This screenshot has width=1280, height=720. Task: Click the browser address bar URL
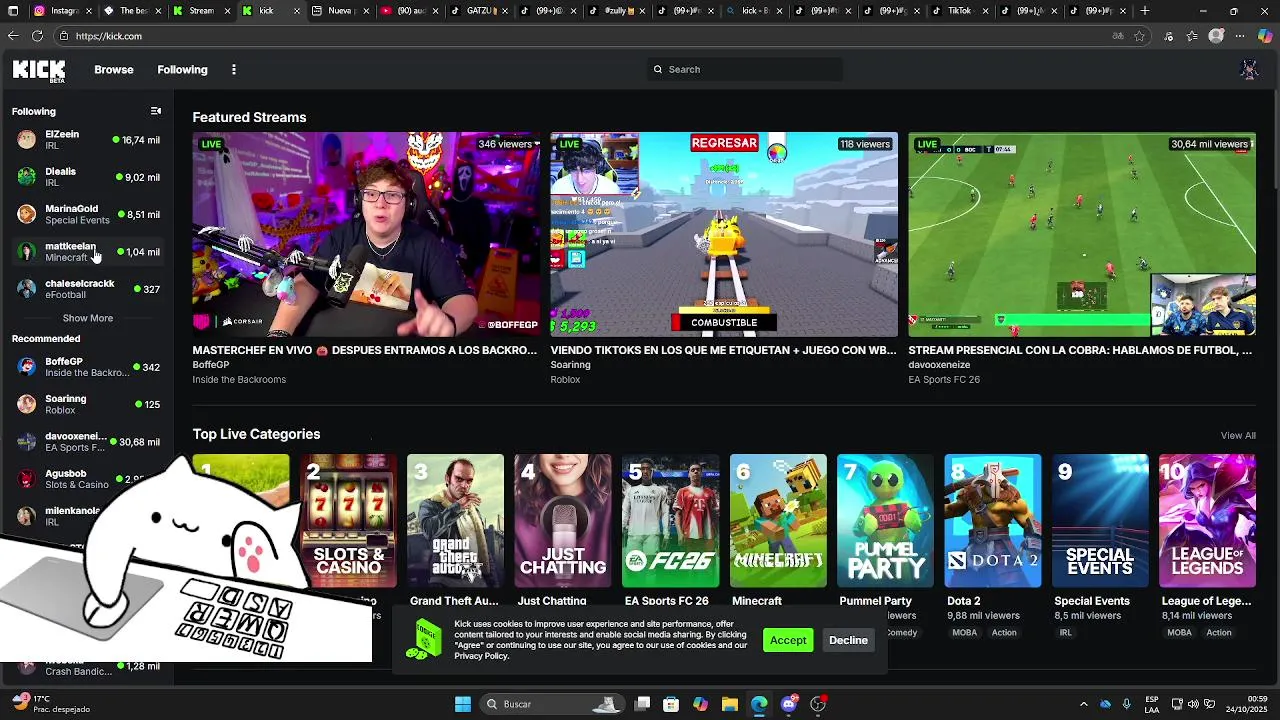[x=108, y=36]
